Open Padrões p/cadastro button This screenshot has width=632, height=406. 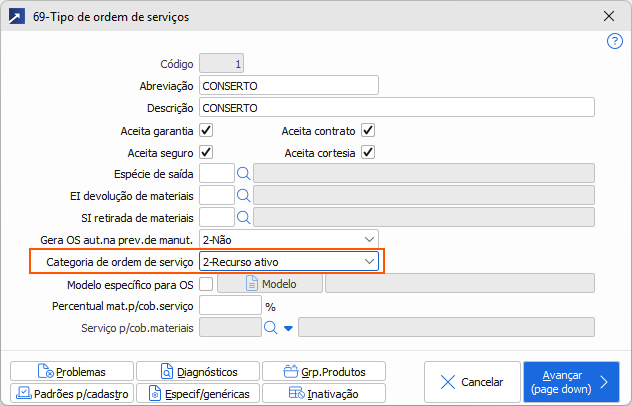pos(72,393)
